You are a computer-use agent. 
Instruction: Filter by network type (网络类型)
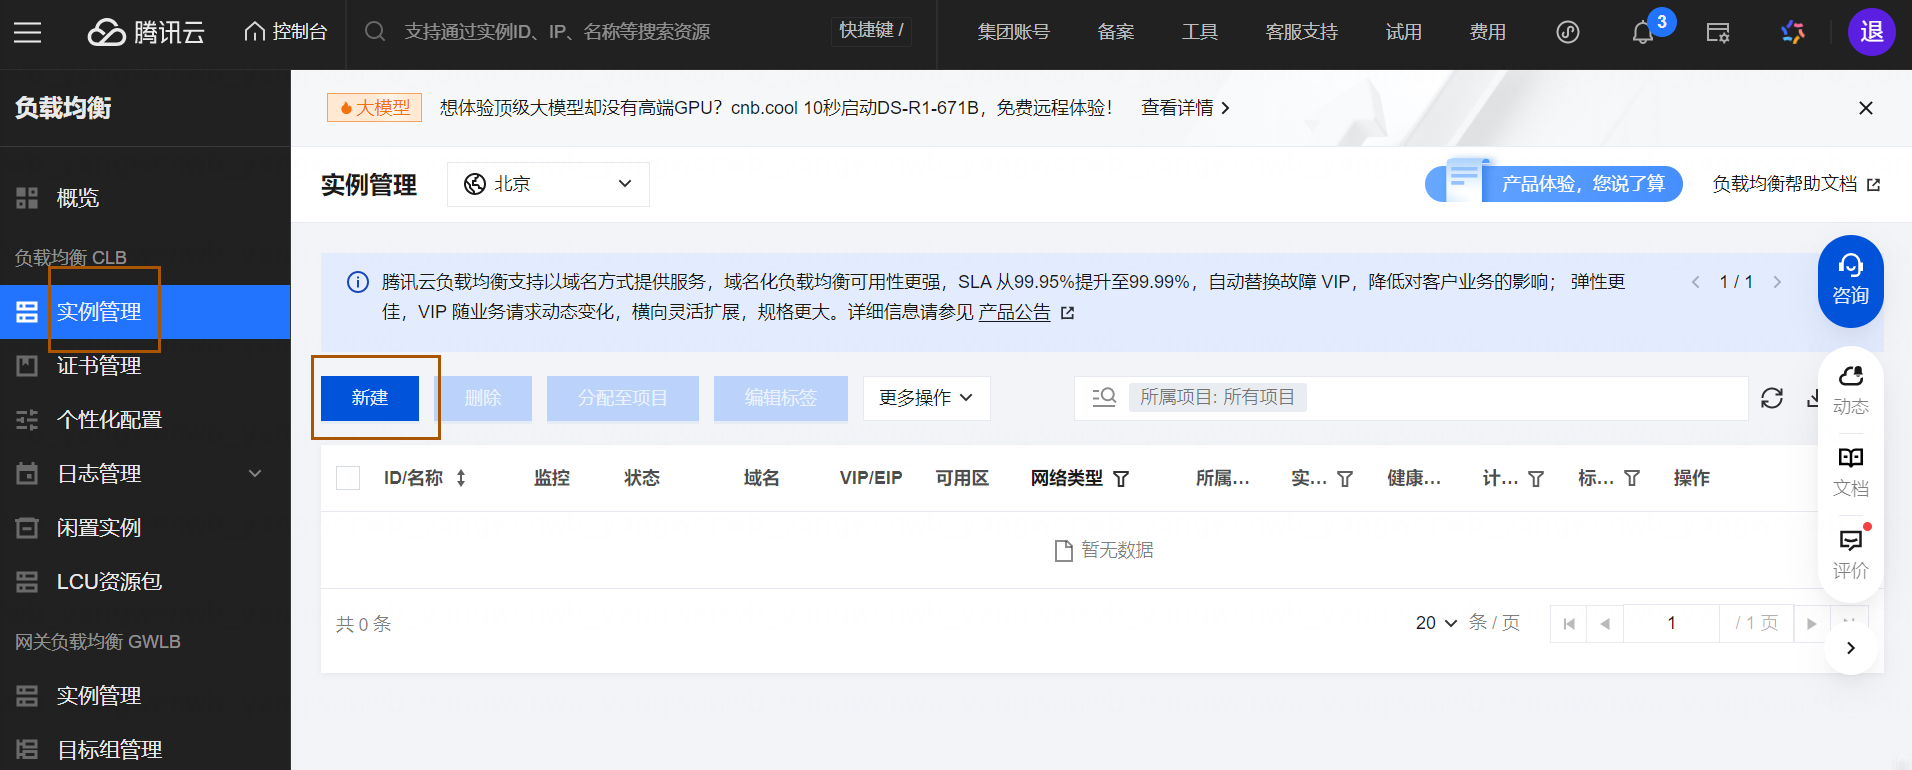tap(1121, 479)
